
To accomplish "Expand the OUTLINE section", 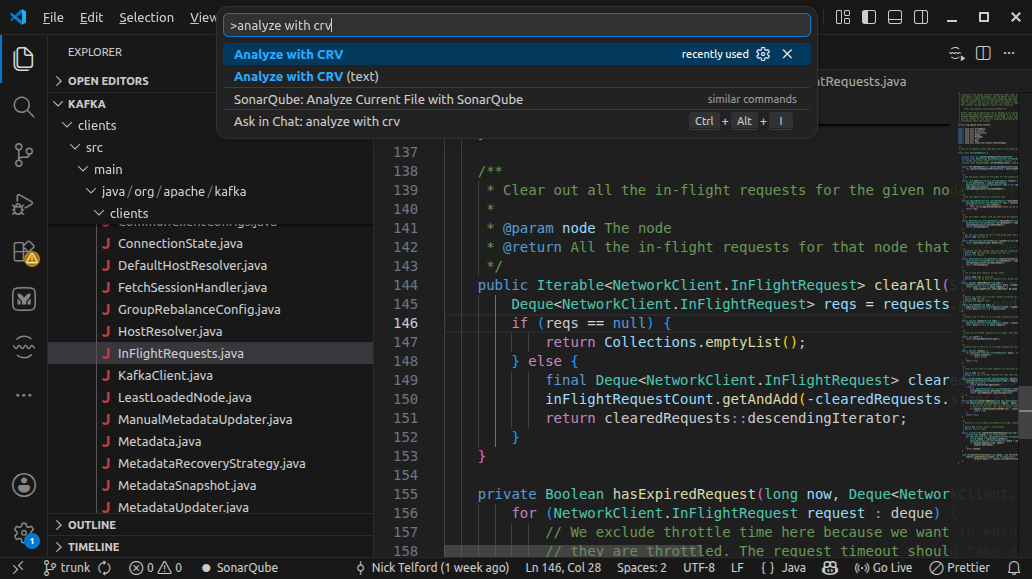I will pos(211,525).
